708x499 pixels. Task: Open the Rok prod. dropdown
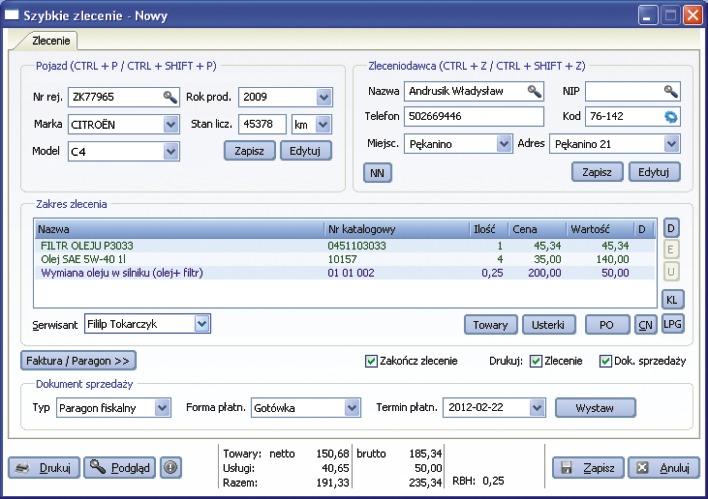click(x=324, y=97)
